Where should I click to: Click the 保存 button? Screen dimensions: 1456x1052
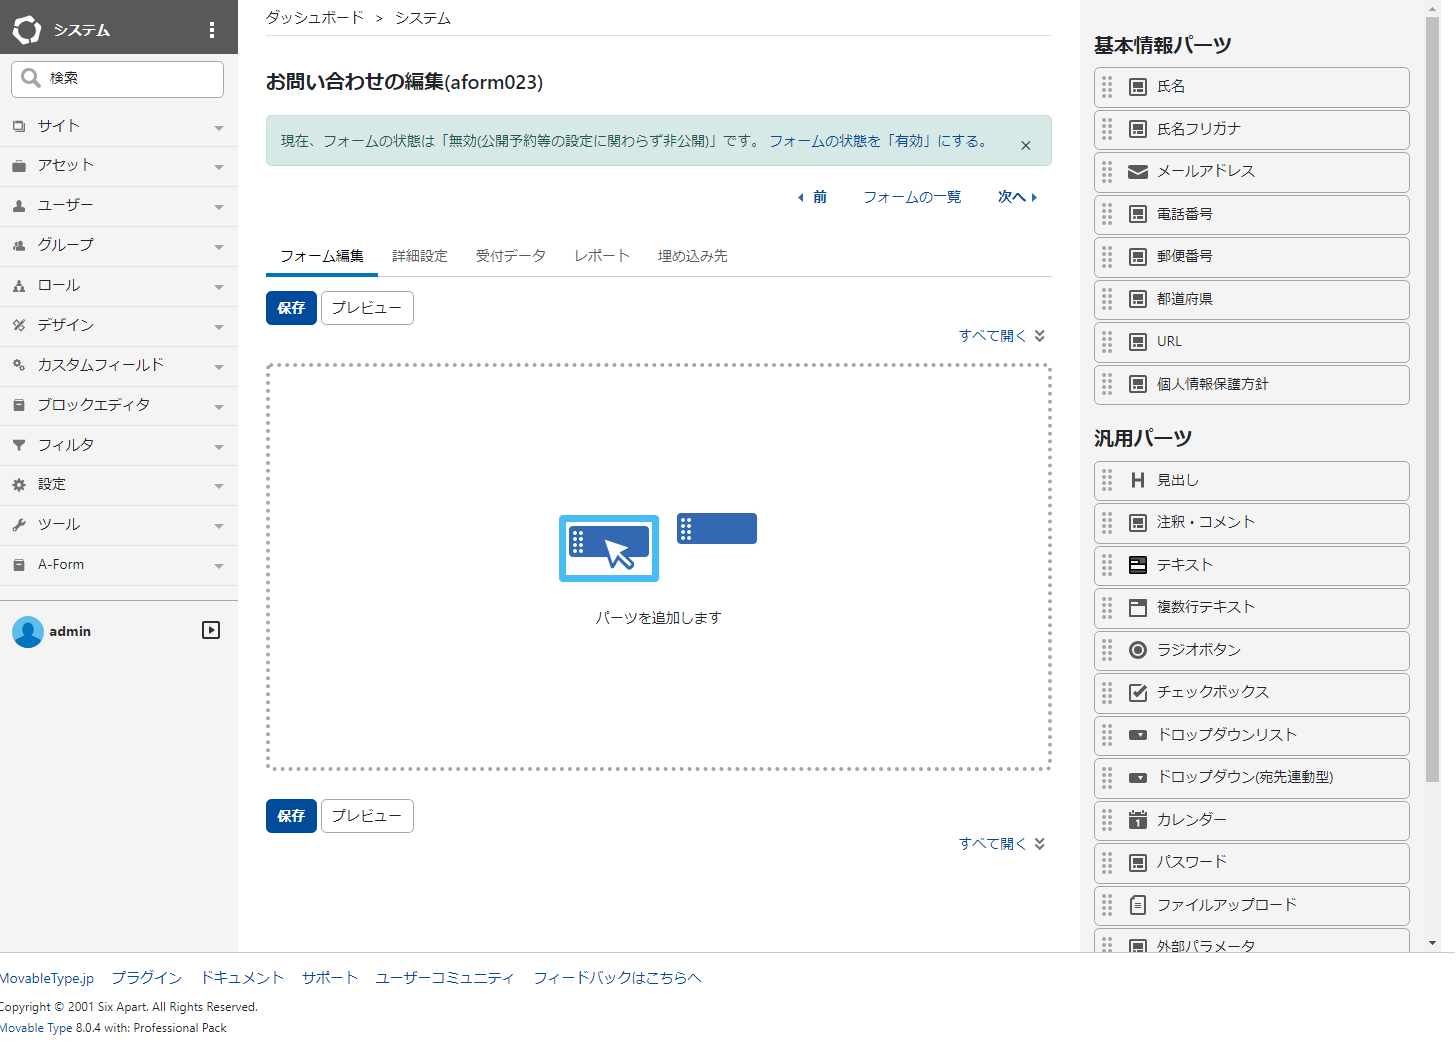290,308
